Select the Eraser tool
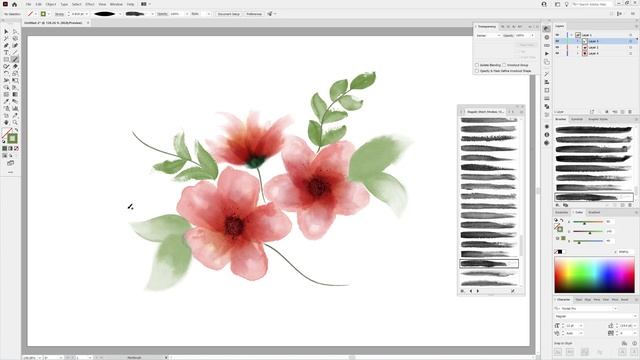640x360 pixels. pyautogui.click(x=15, y=66)
